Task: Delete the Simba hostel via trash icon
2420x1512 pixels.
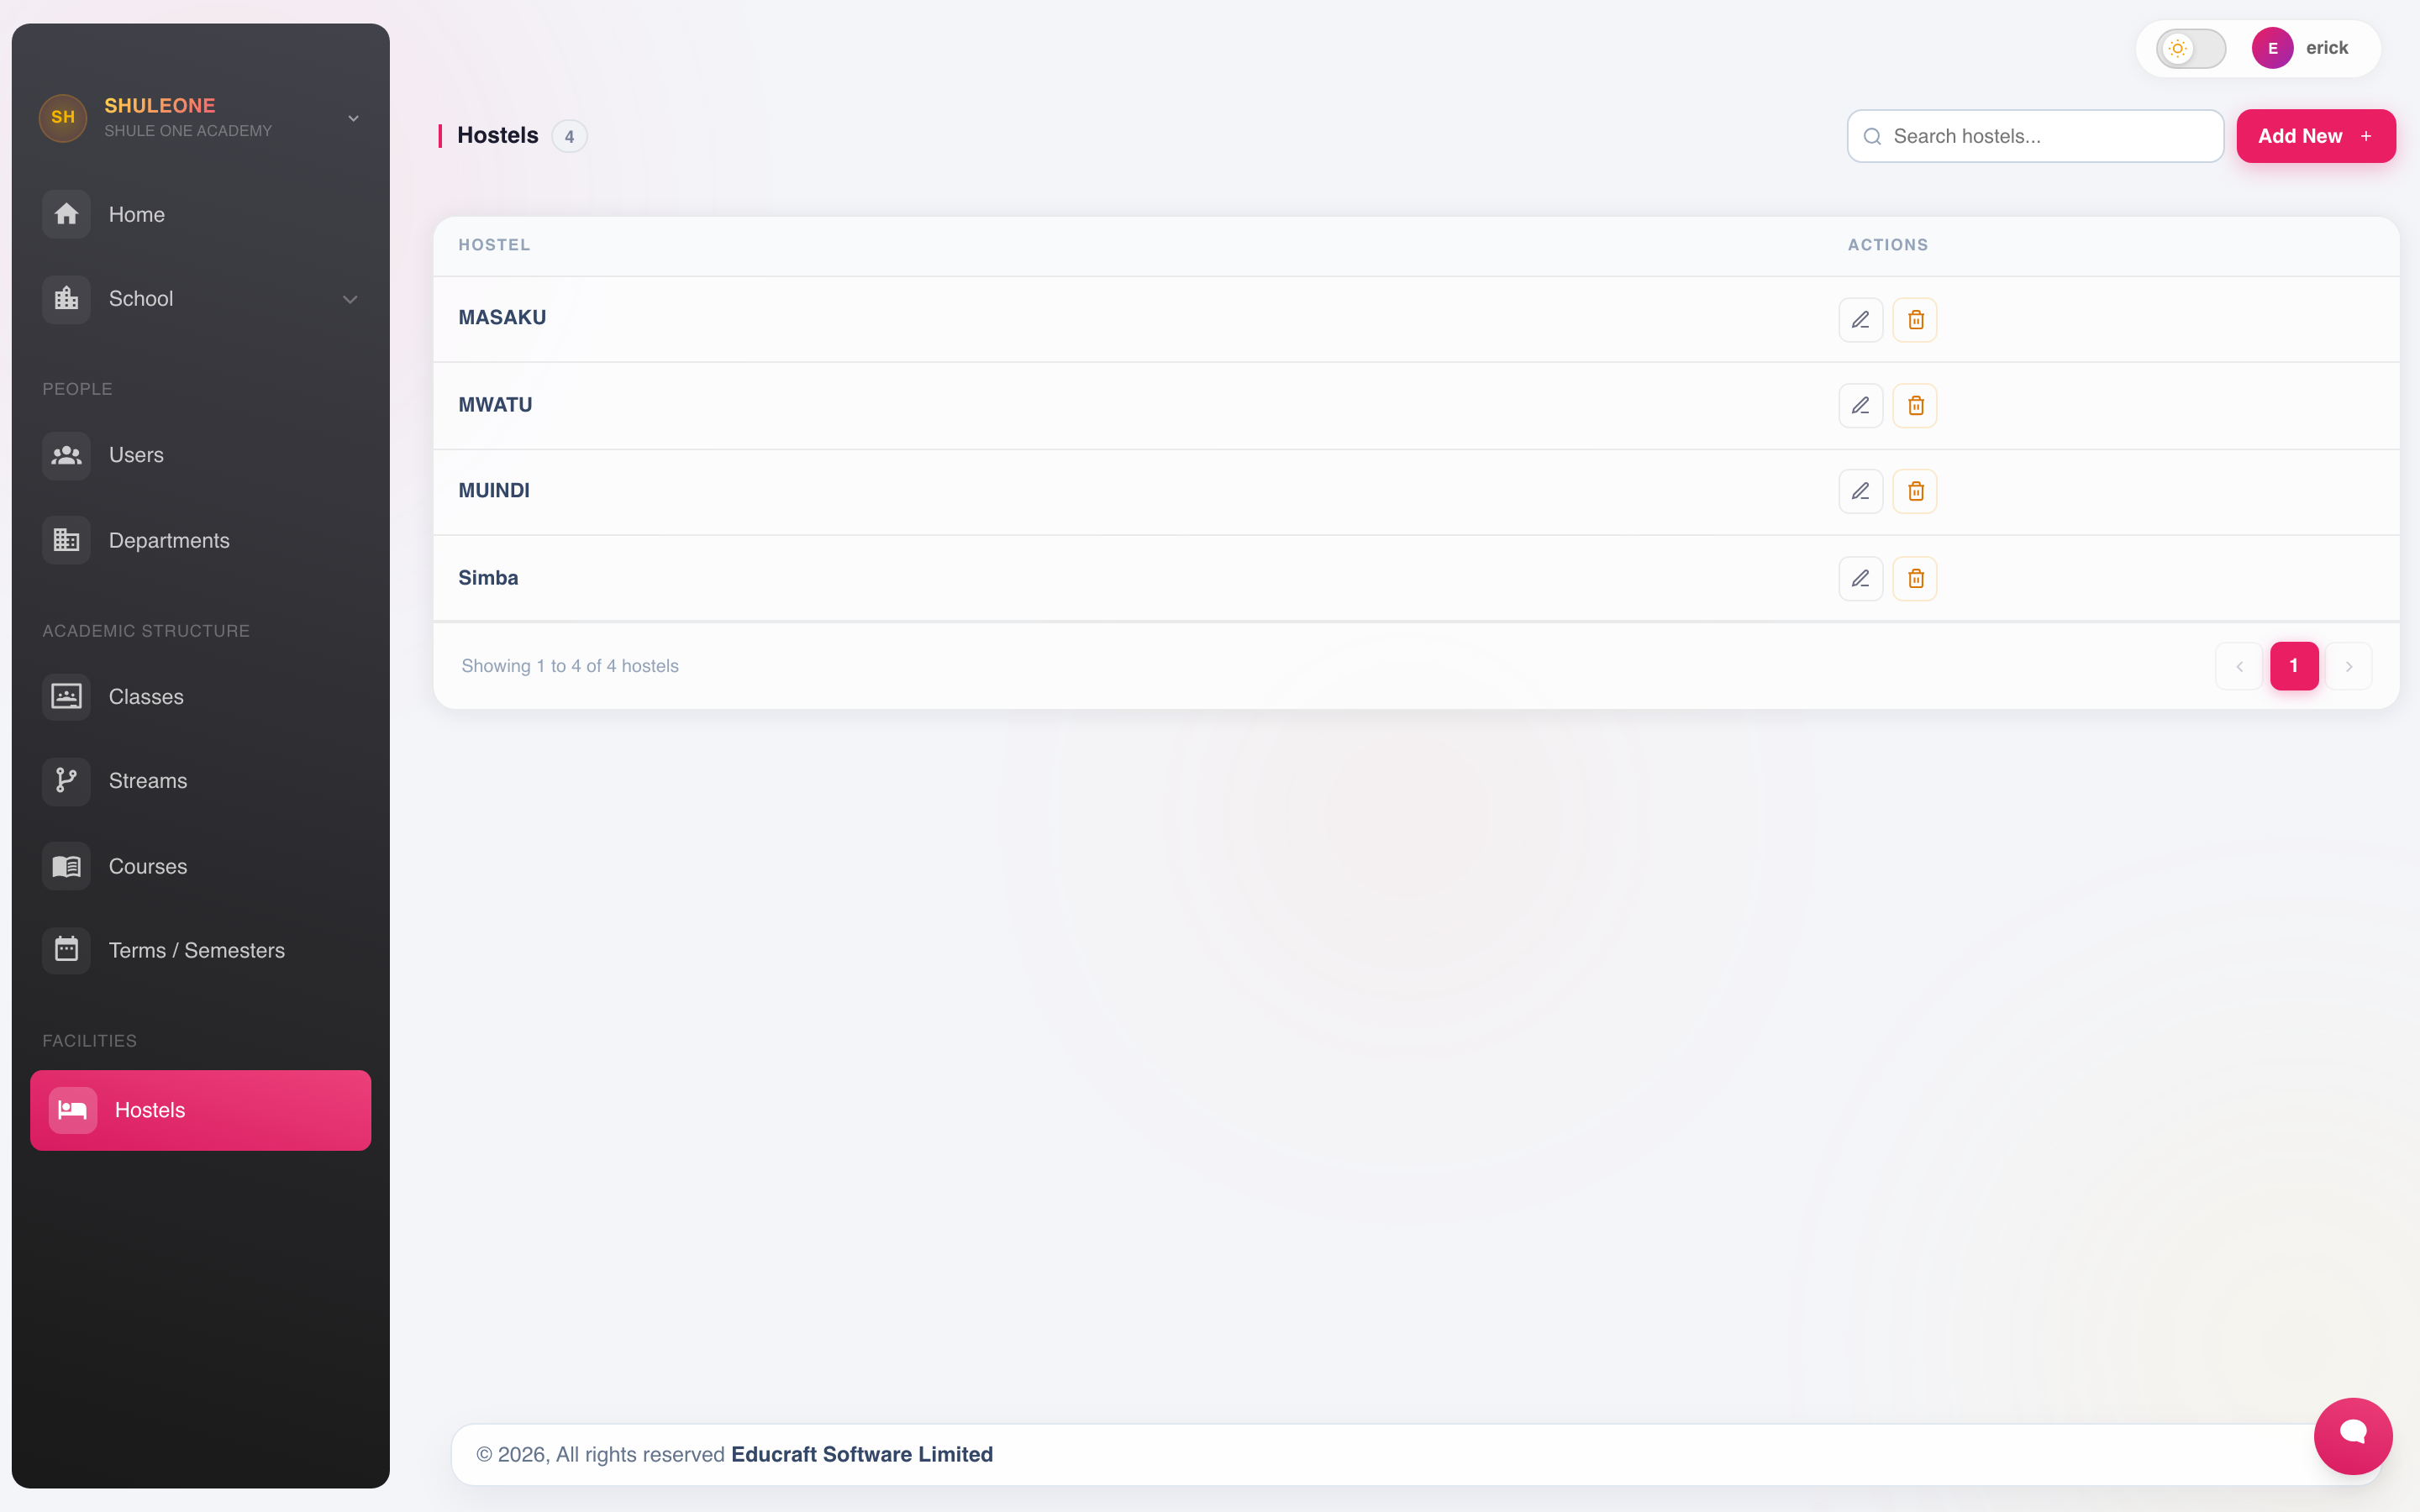Action: 1915,579
